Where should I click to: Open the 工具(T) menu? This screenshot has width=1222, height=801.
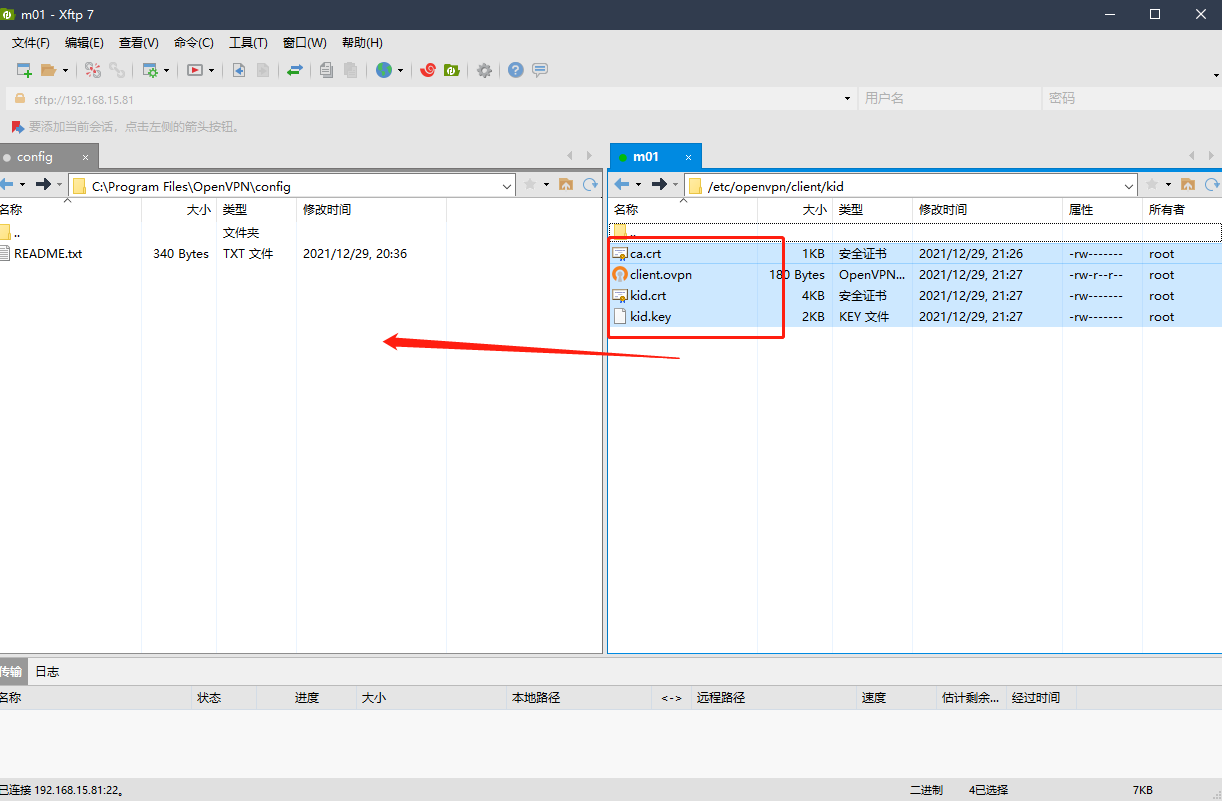coord(248,43)
